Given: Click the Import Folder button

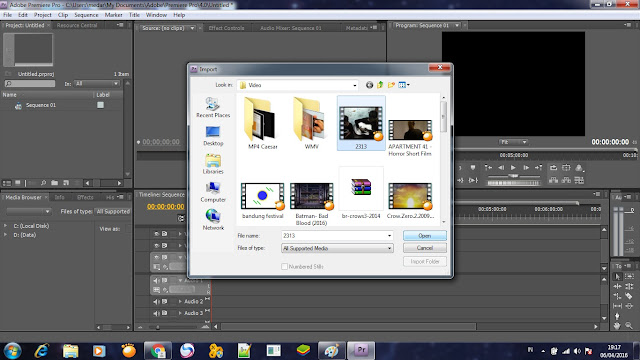Looking at the screenshot, I should pos(424,261).
